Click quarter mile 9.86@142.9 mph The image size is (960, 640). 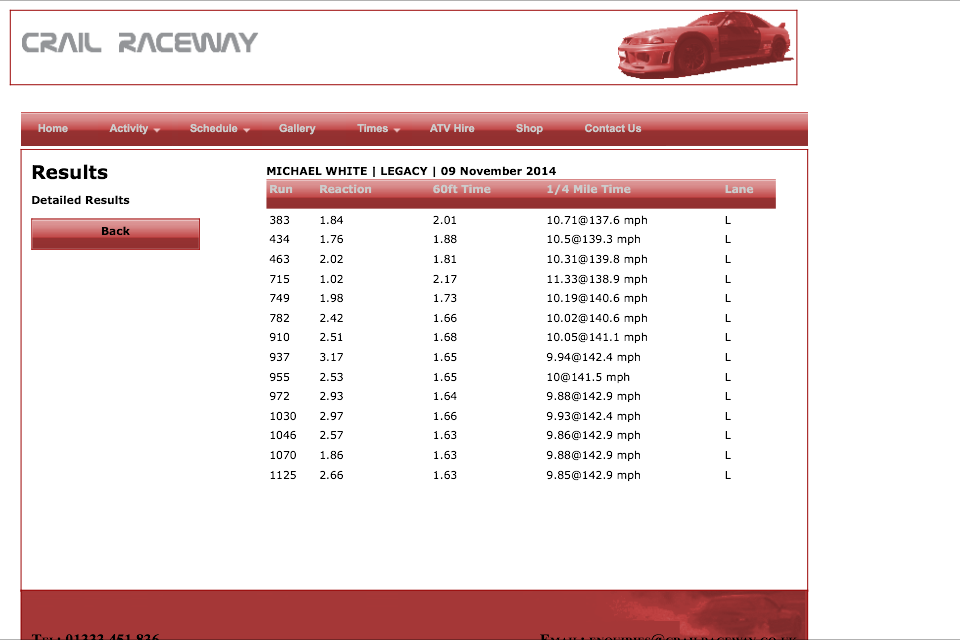(x=593, y=435)
